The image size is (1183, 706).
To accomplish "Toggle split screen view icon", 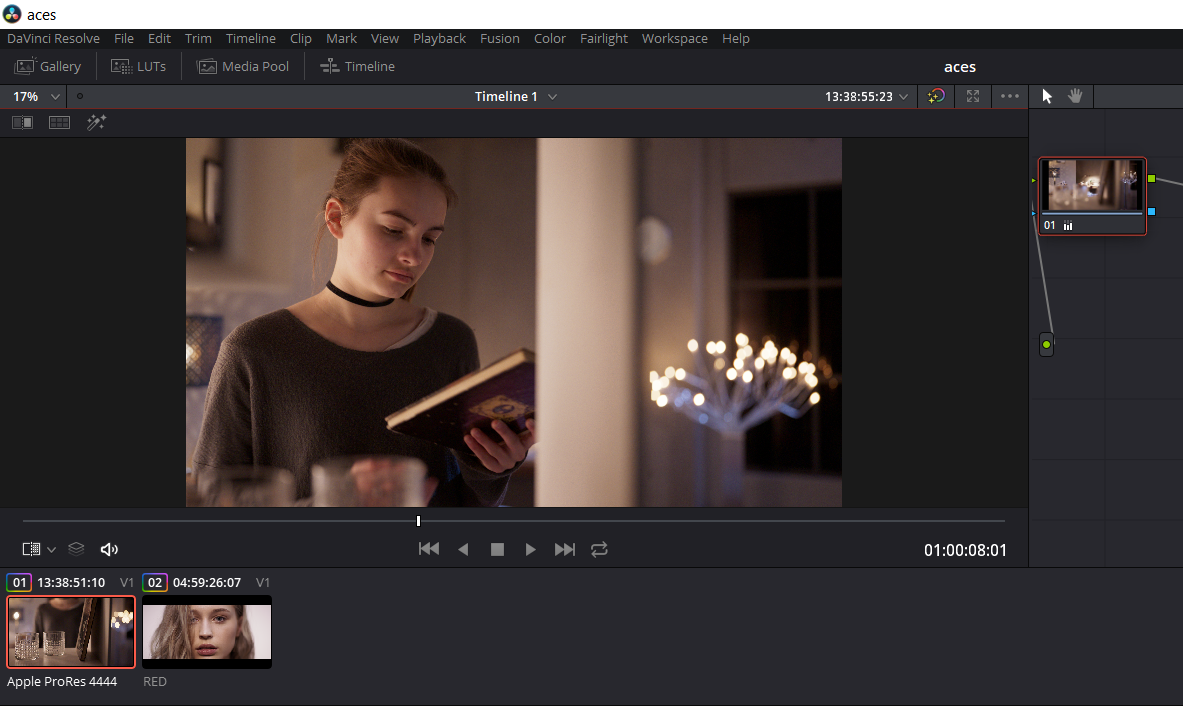I will [x=59, y=122].
